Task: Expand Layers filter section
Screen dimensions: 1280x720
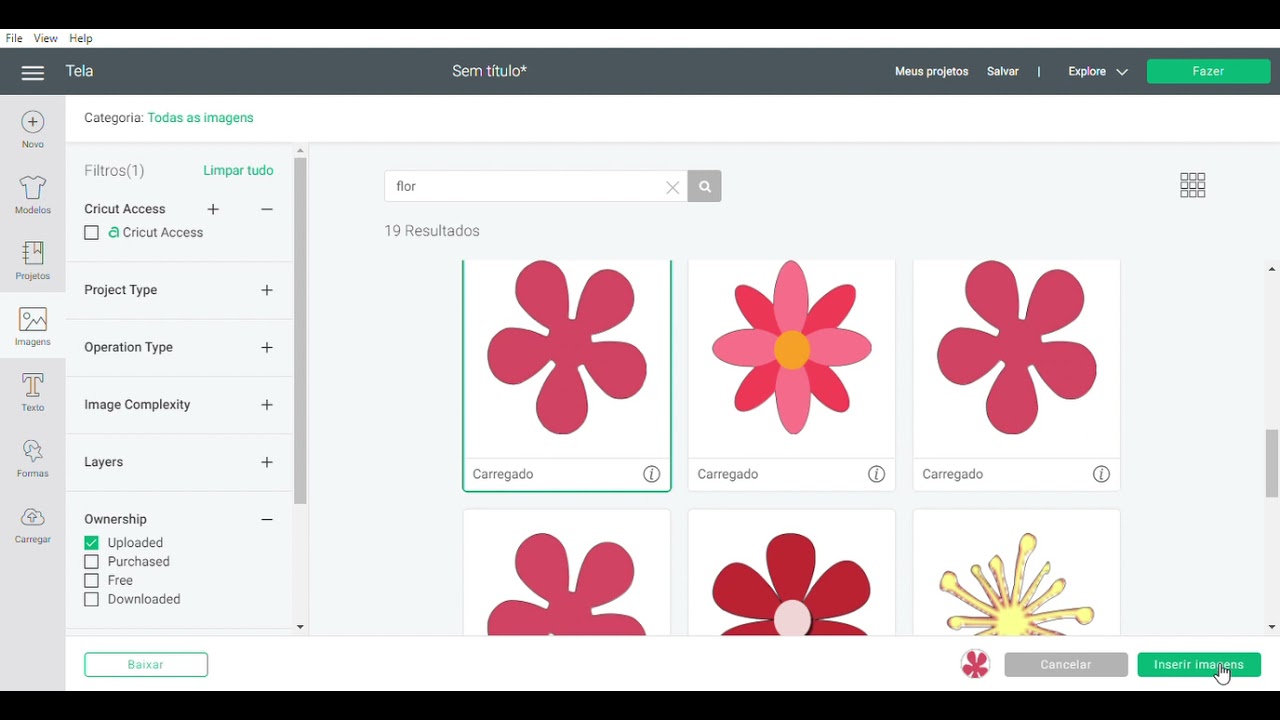Action: (x=267, y=462)
